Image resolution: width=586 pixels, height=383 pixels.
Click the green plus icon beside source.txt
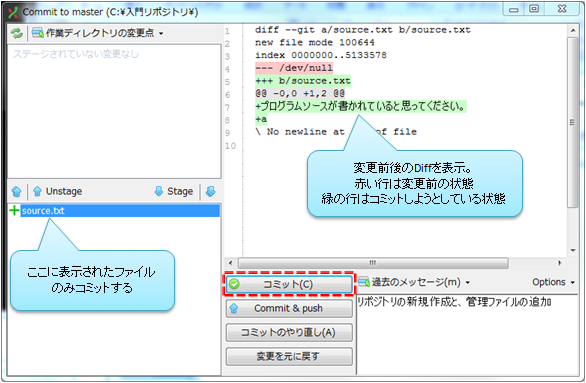click(x=14, y=211)
